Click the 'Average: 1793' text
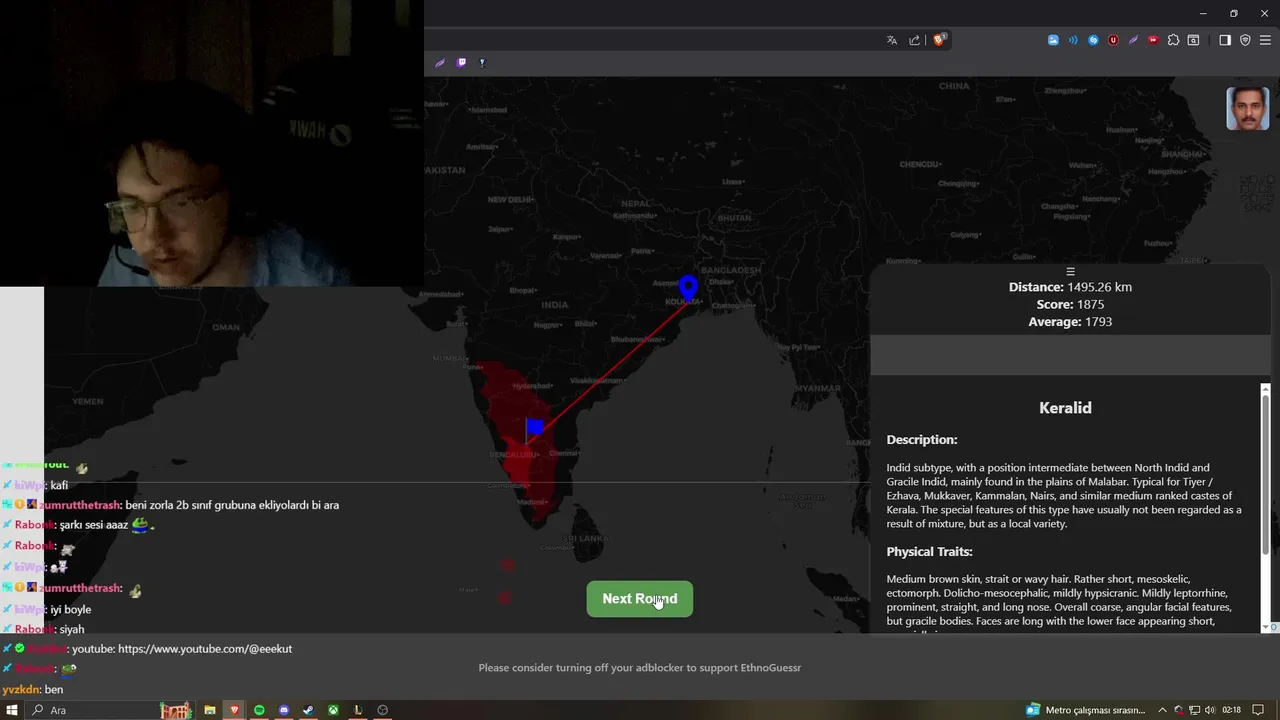This screenshot has height=720, width=1280. point(1070,322)
